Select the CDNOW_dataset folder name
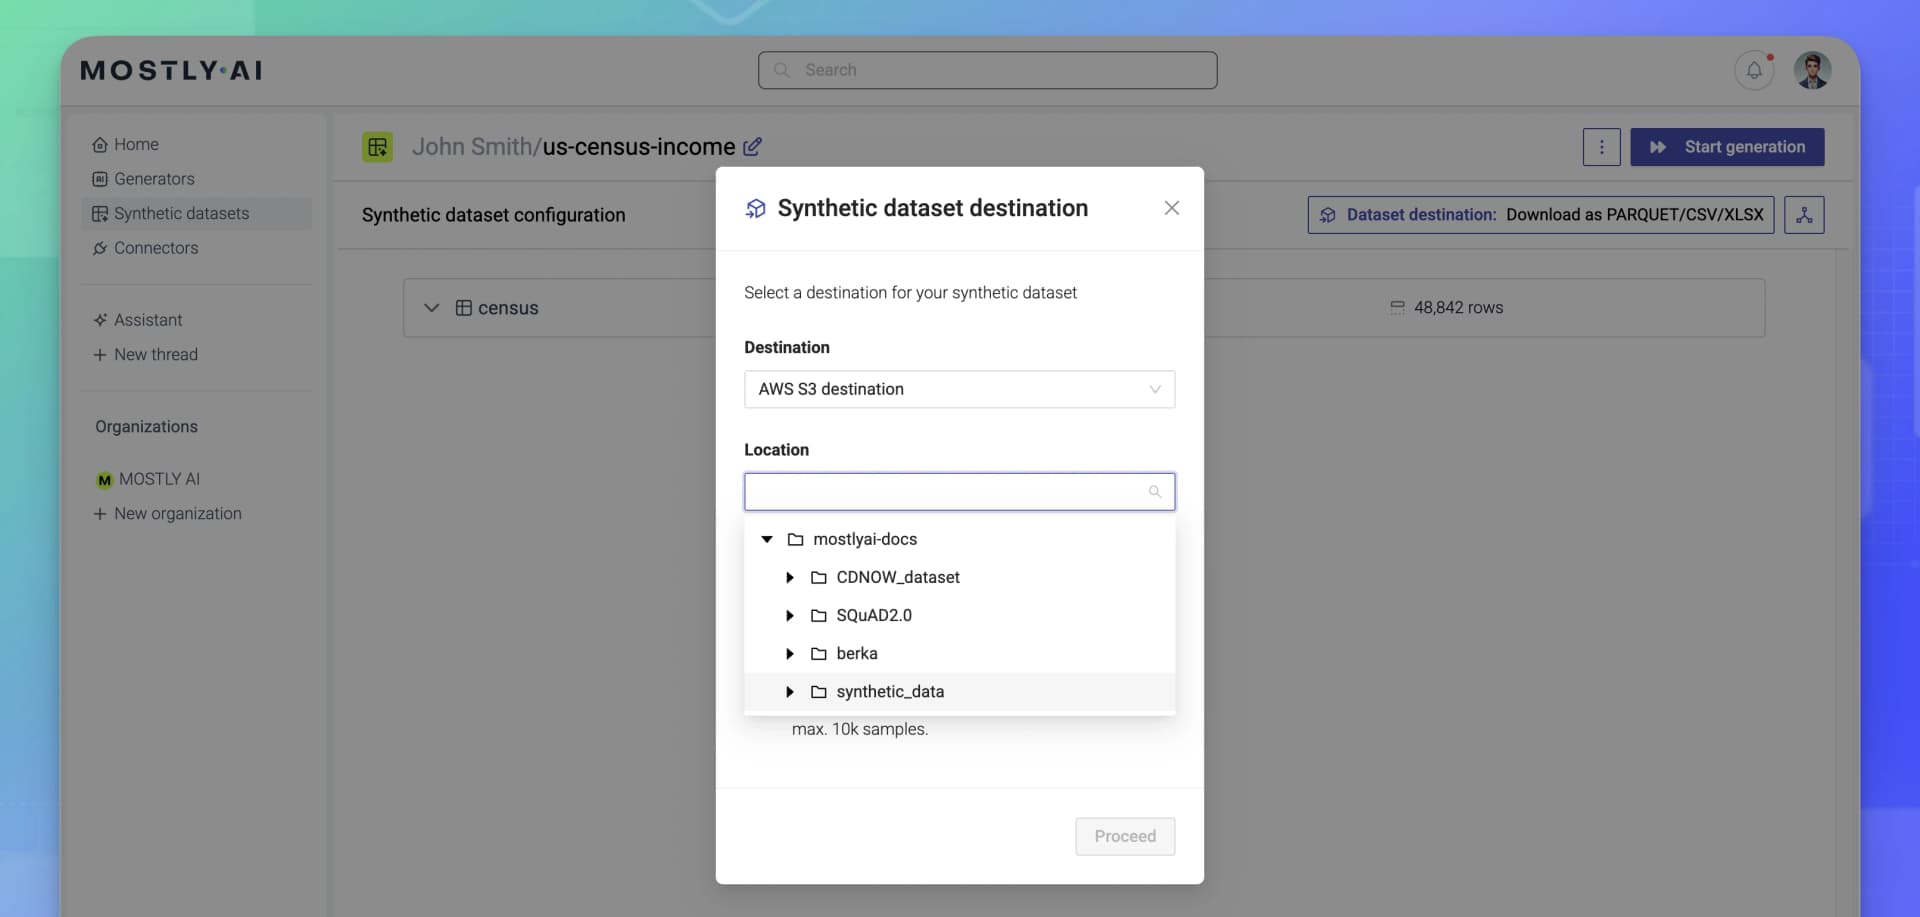1920x917 pixels. coord(898,578)
